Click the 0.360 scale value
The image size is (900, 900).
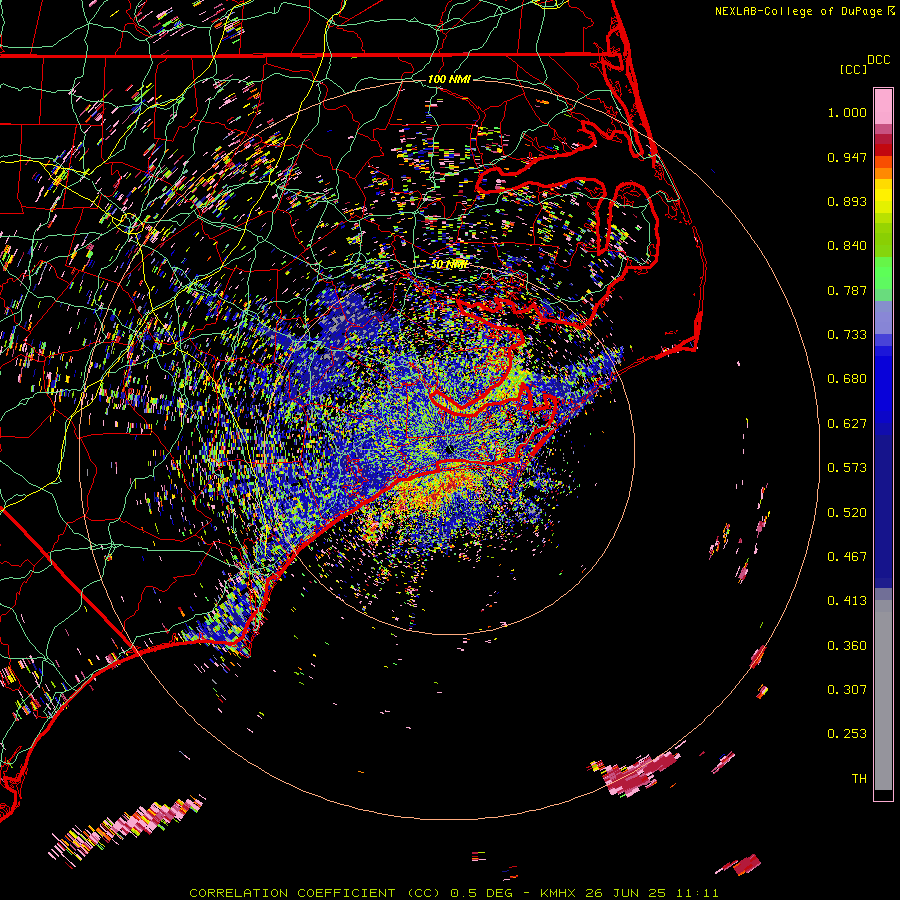click(x=847, y=646)
